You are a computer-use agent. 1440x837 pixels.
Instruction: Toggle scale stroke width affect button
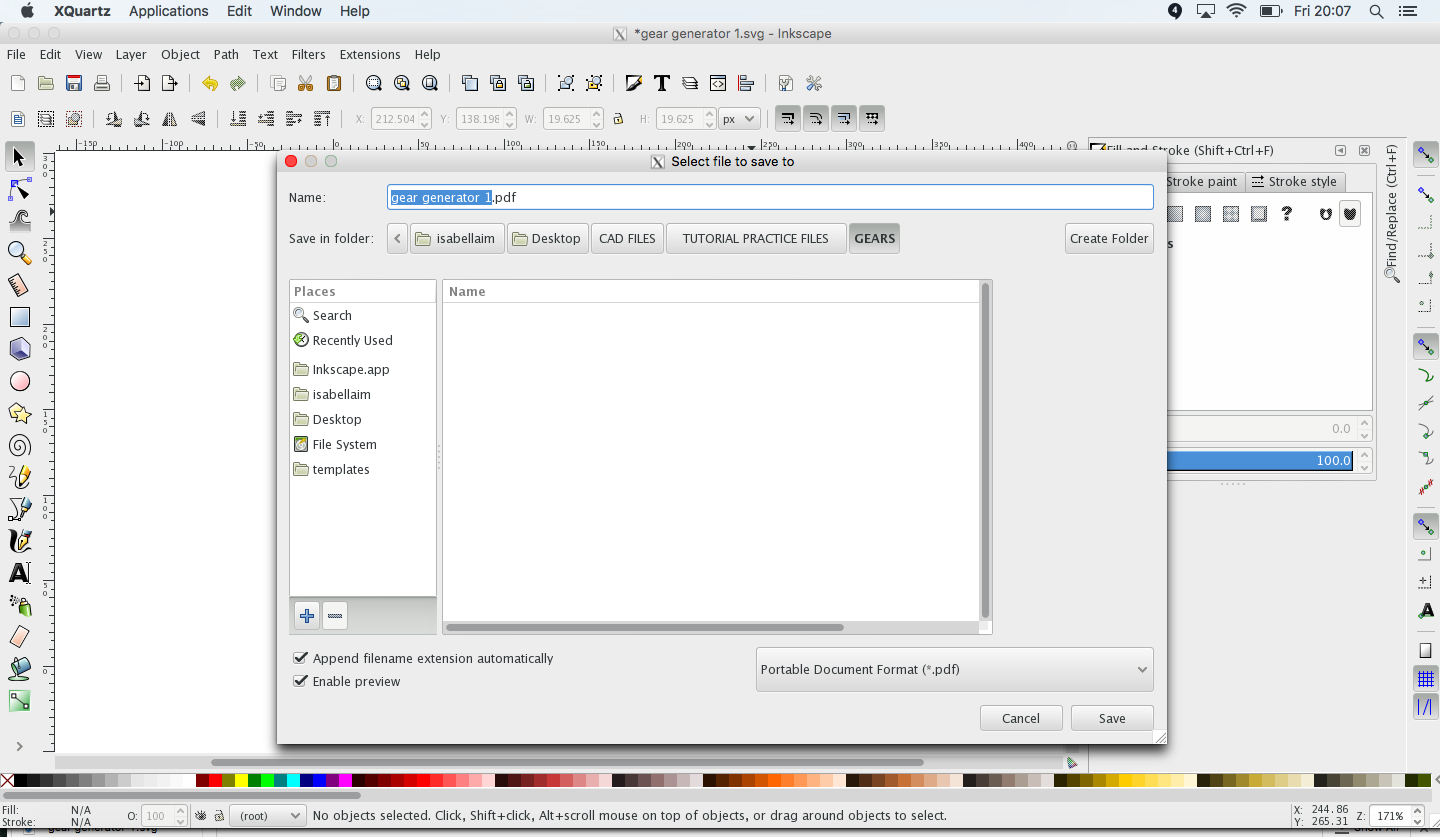click(x=788, y=118)
